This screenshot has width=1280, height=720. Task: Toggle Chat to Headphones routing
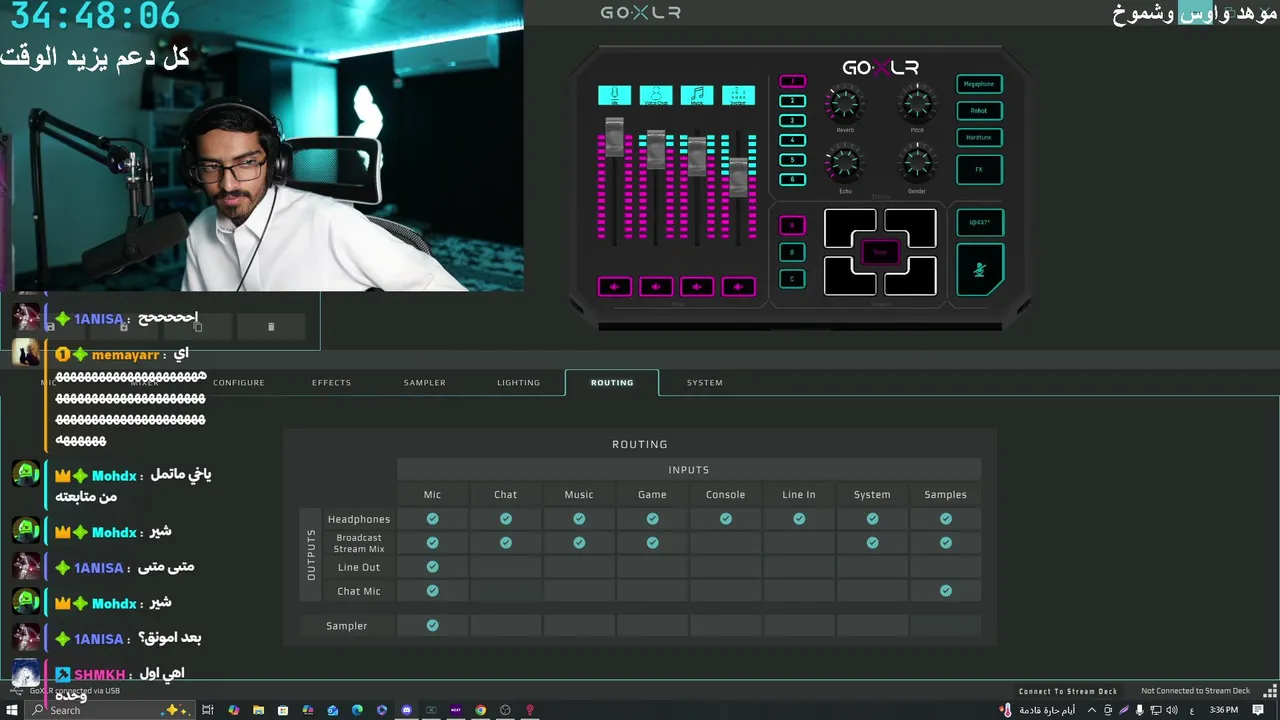[x=506, y=519]
